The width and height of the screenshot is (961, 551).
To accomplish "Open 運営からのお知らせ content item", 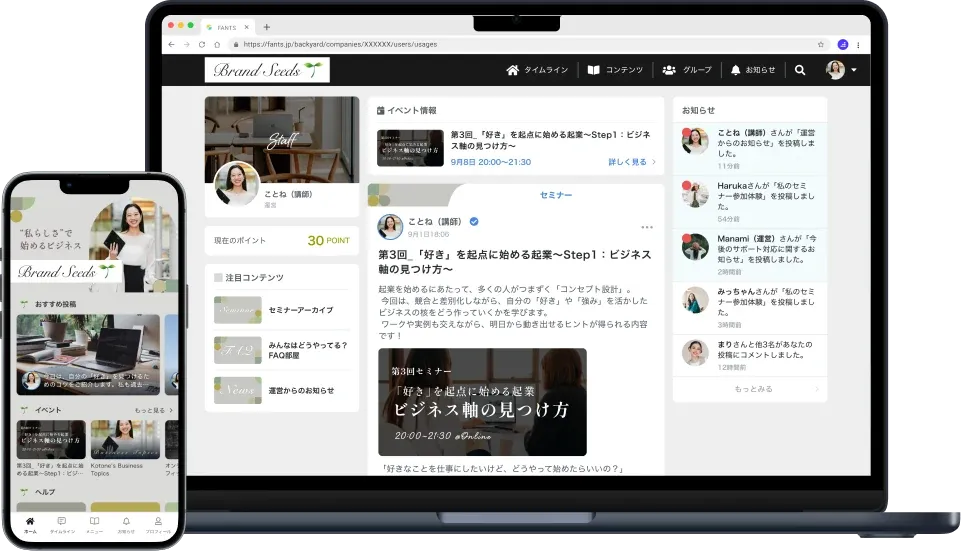I will click(x=282, y=390).
